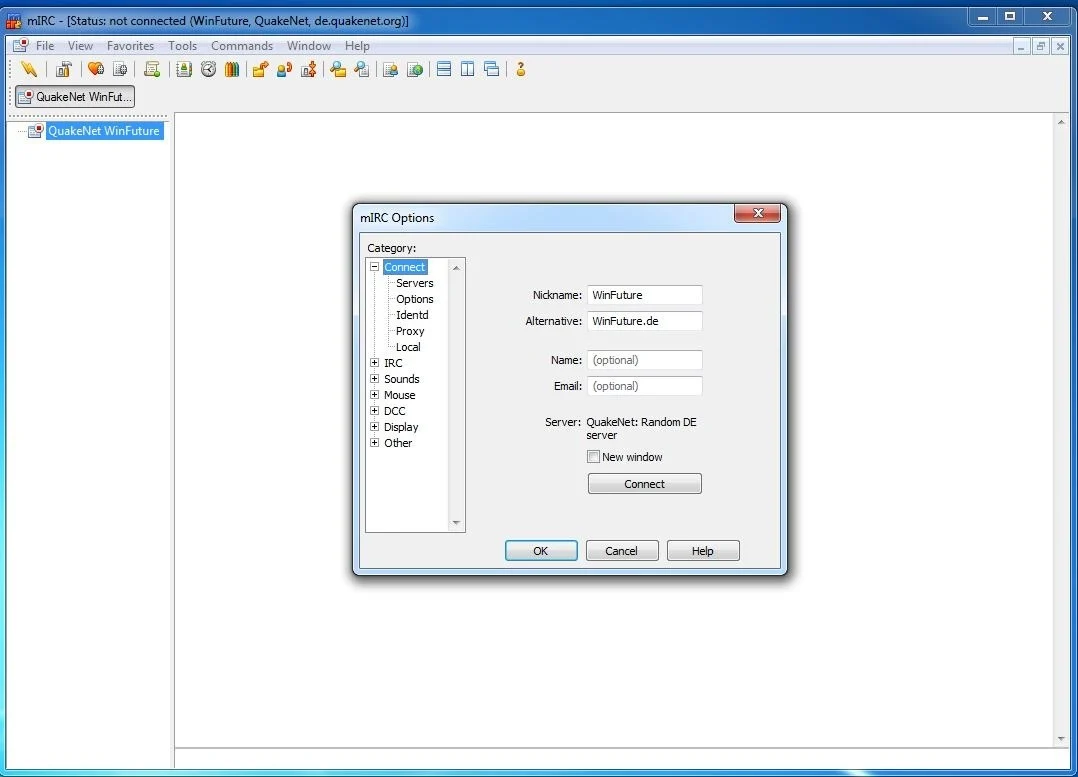Enable the New window checkbox
This screenshot has width=1078, height=777.
pyautogui.click(x=593, y=457)
